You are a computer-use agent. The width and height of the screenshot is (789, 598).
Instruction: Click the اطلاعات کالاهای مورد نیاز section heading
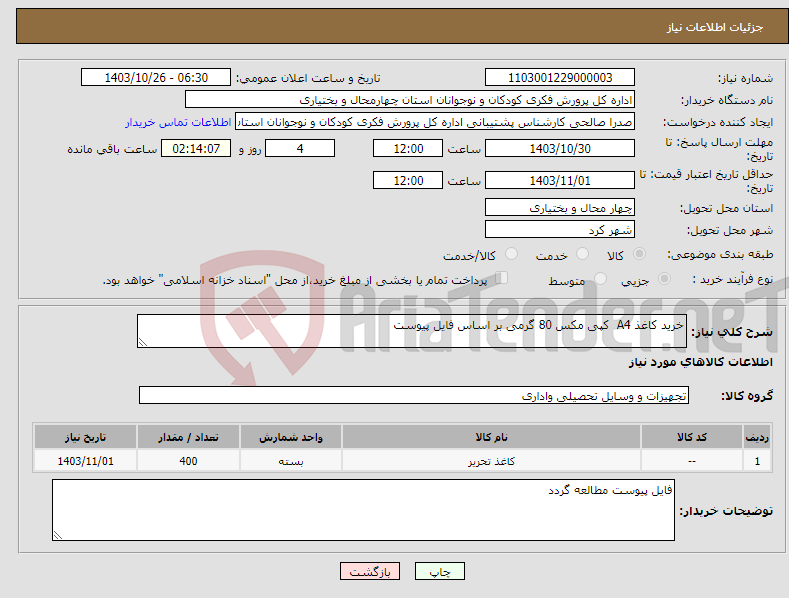click(x=700, y=362)
